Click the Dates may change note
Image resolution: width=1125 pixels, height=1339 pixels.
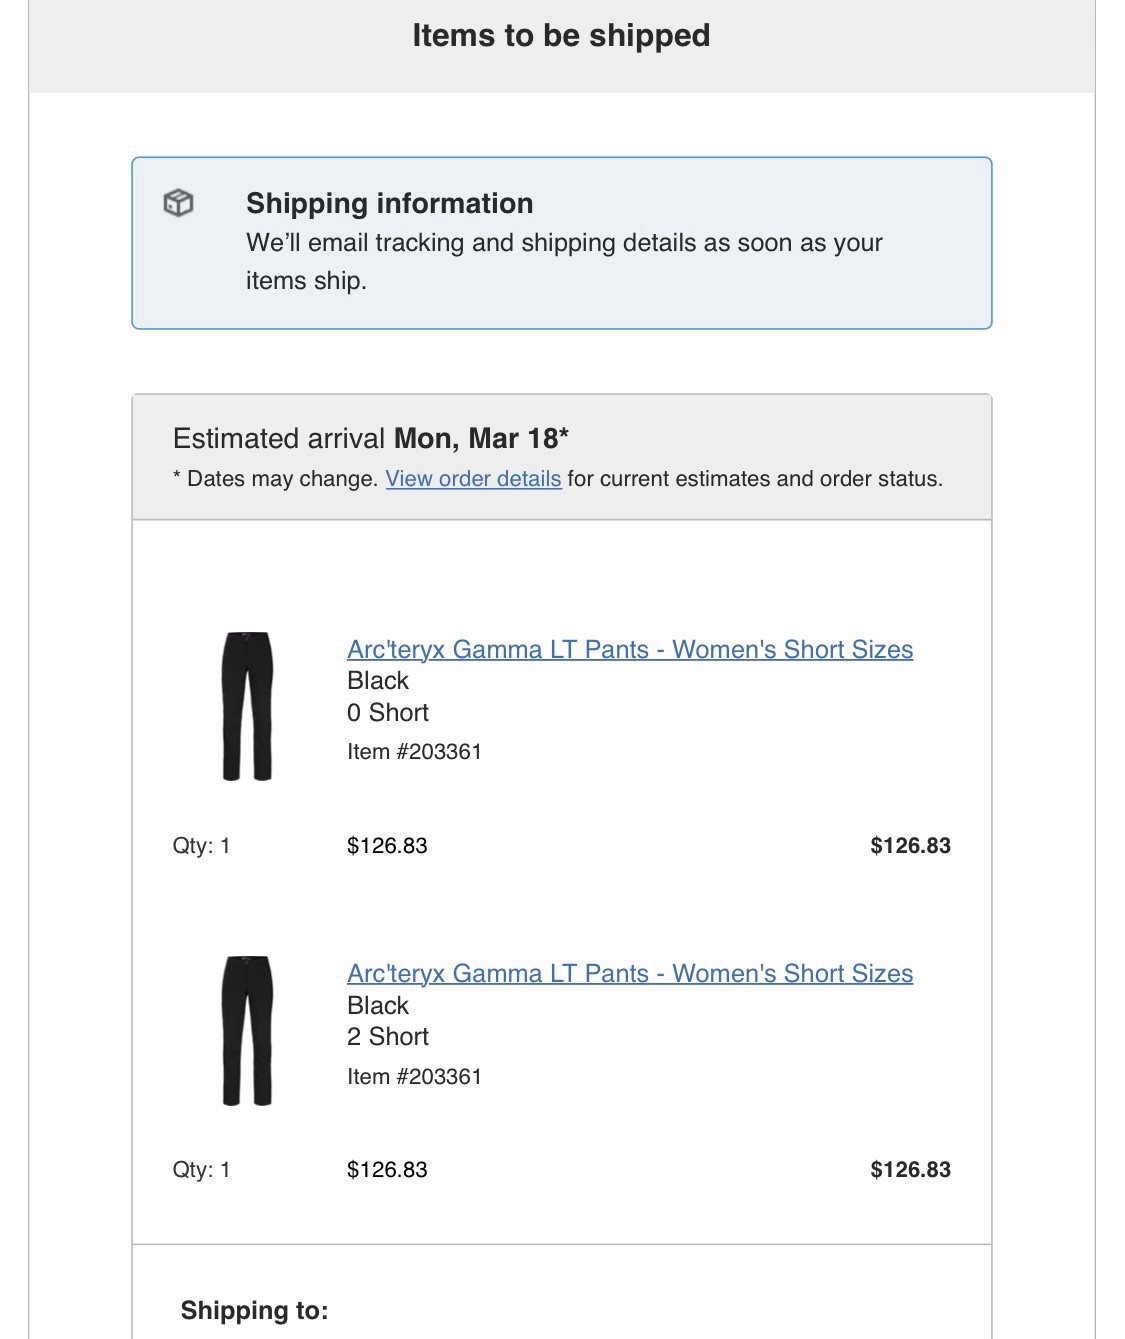pos(558,479)
